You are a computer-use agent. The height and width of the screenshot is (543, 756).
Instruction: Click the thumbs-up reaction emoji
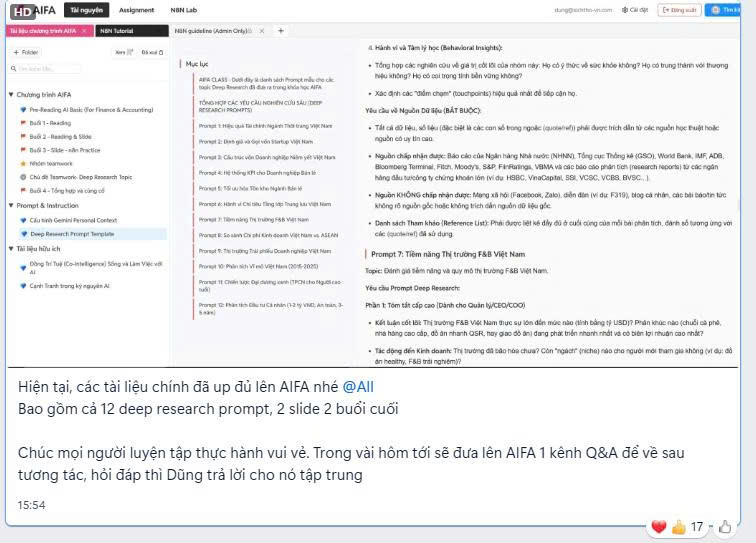coord(679,528)
